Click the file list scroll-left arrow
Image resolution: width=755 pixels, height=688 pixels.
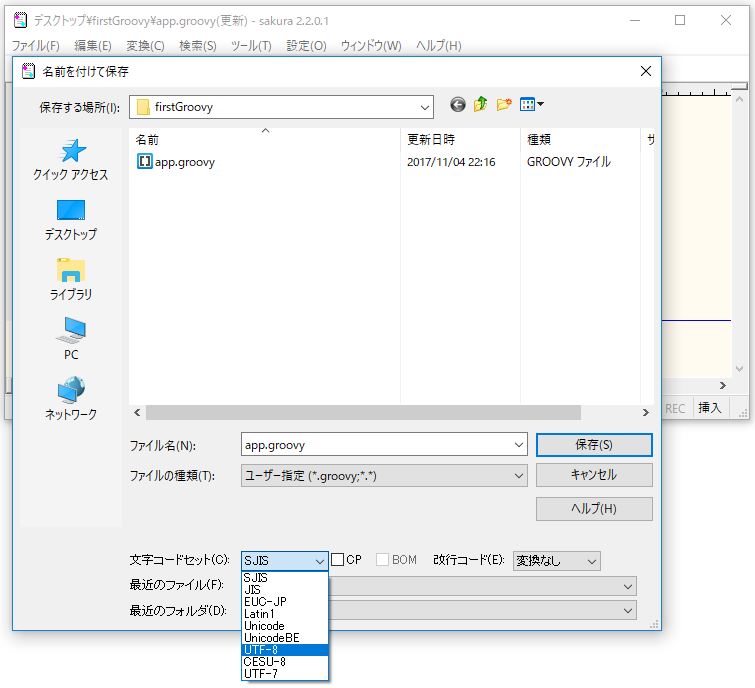click(137, 413)
